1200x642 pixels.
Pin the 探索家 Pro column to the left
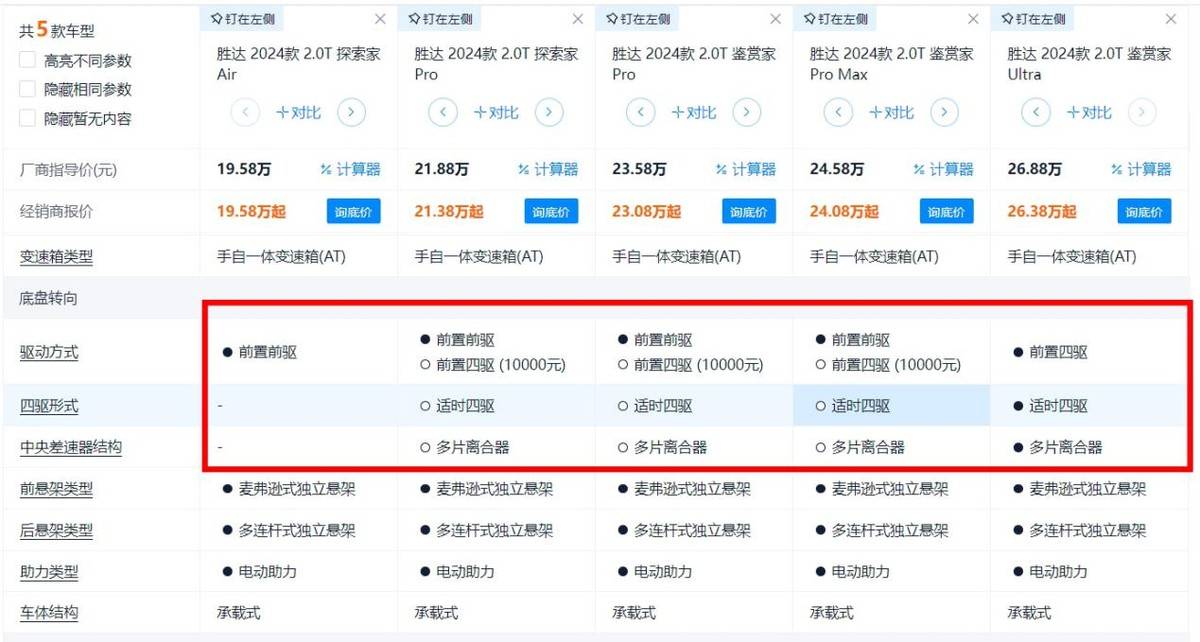pyautogui.click(x=441, y=19)
